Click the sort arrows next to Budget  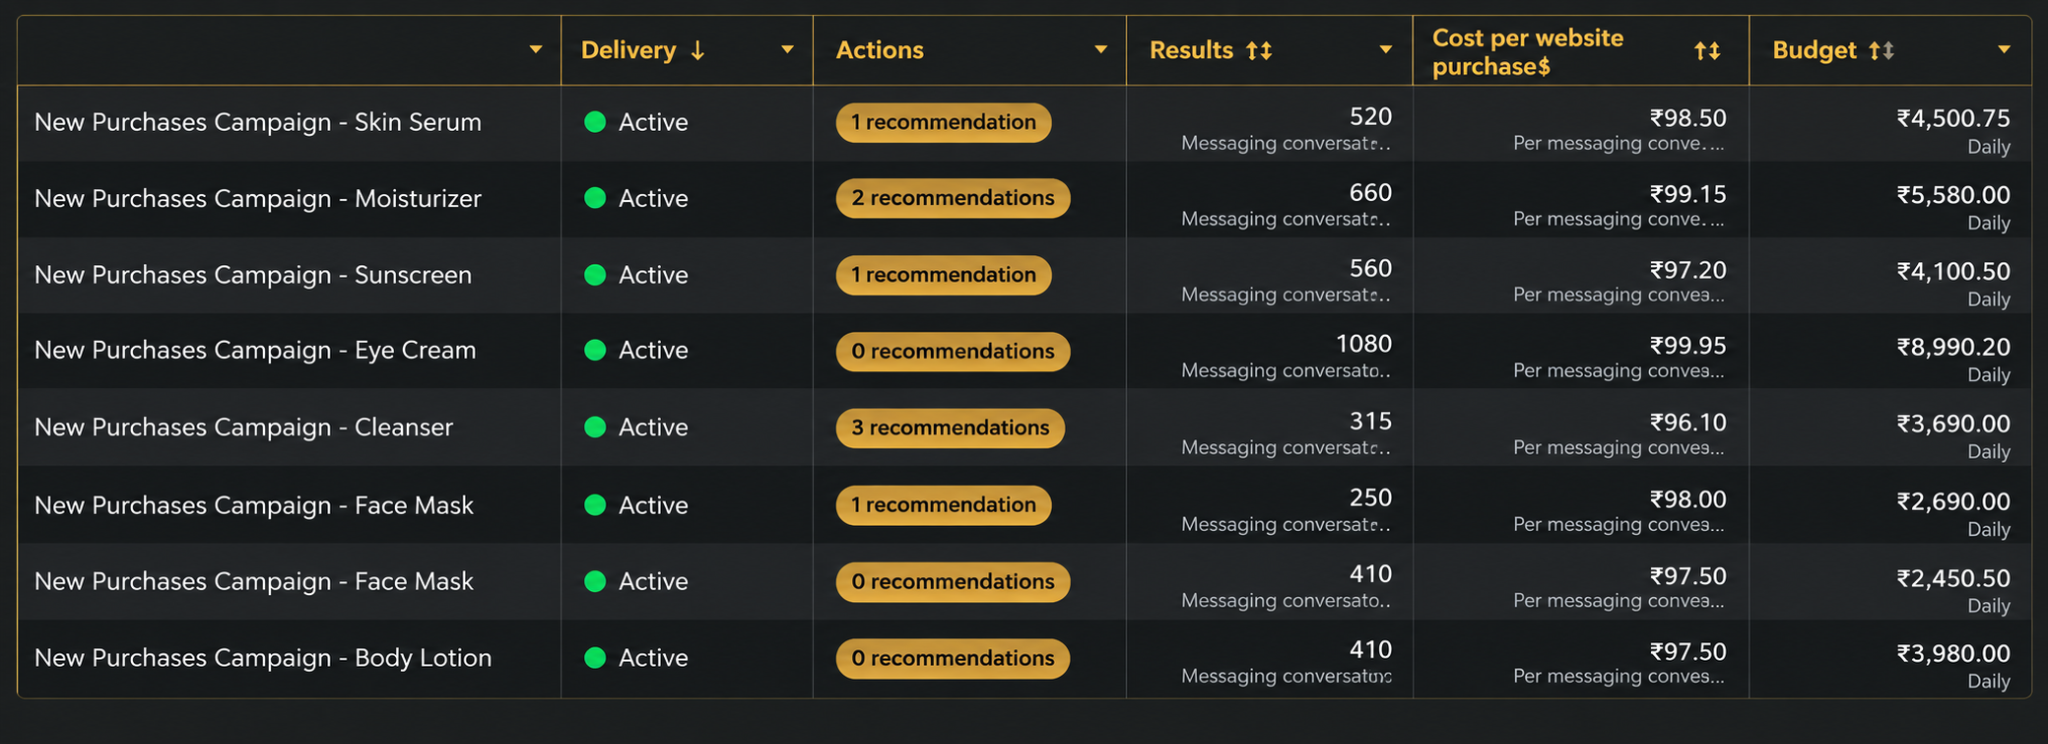pyautogui.click(x=1881, y=50)
